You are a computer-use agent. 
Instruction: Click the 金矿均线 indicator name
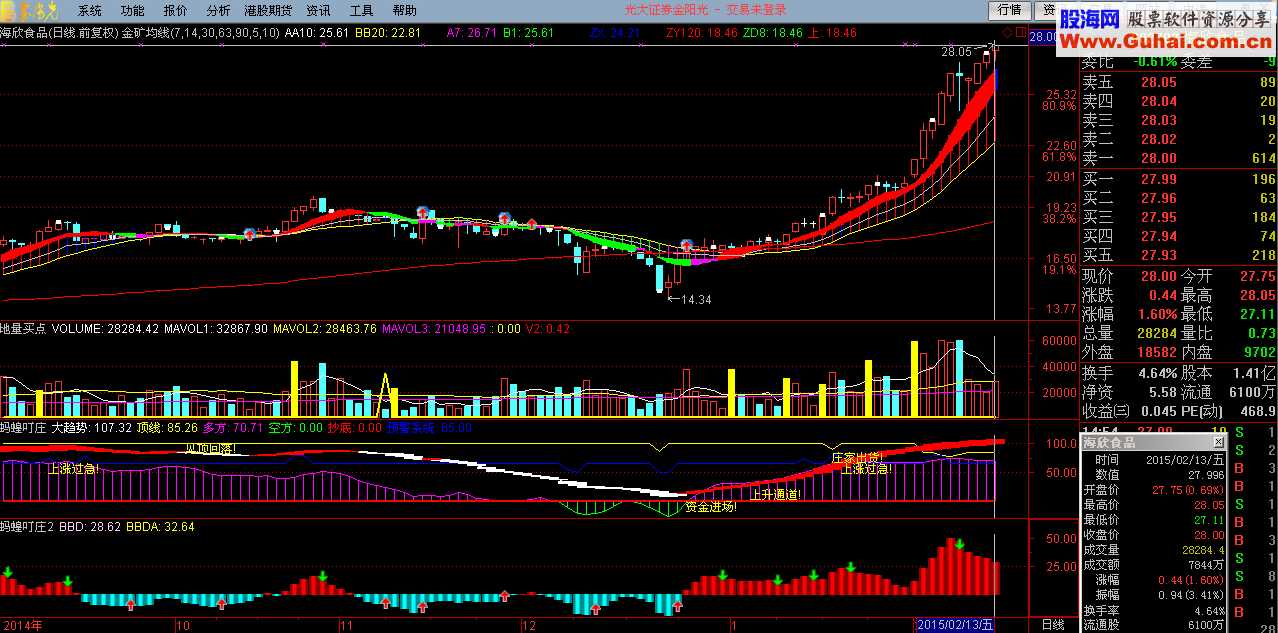coord(146,33)
